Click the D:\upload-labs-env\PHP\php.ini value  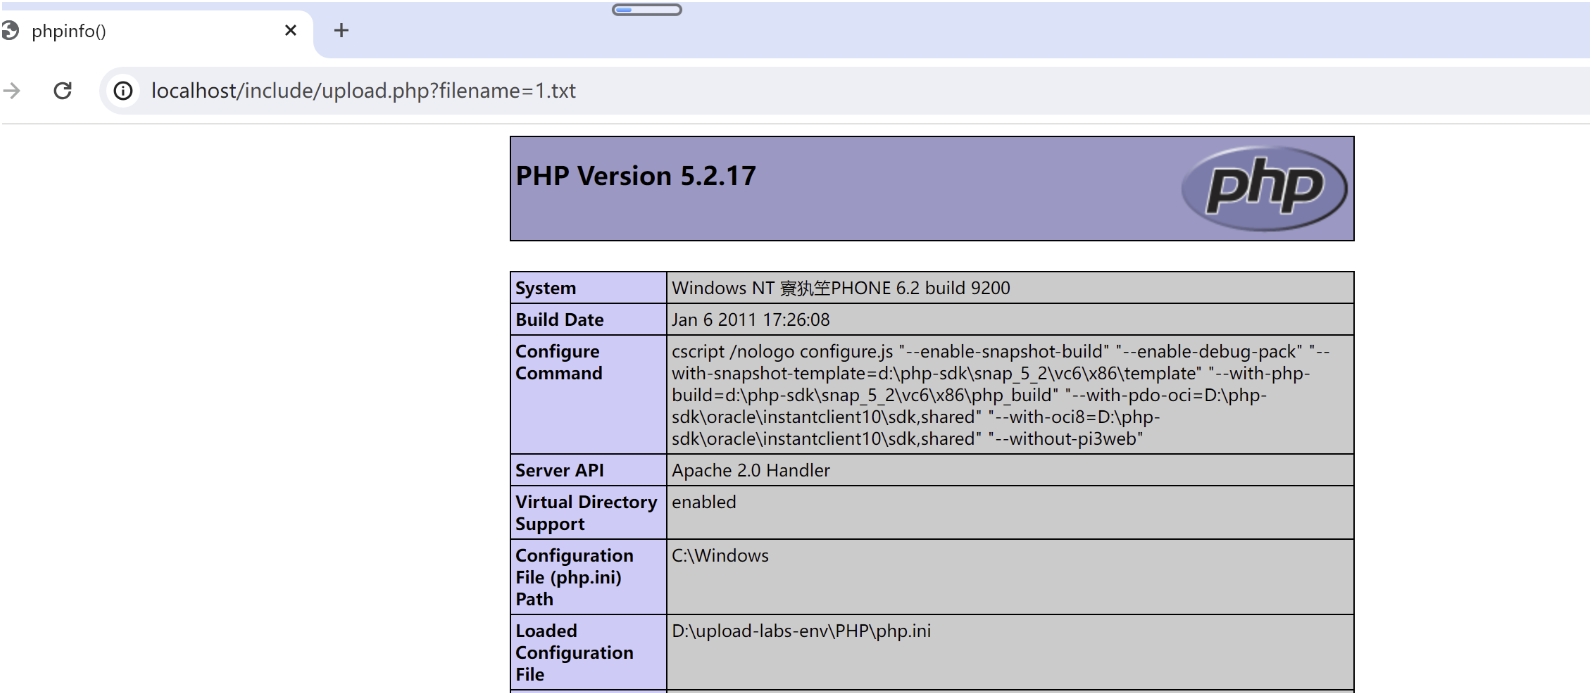pyautogui.click(x=801, y=631)
